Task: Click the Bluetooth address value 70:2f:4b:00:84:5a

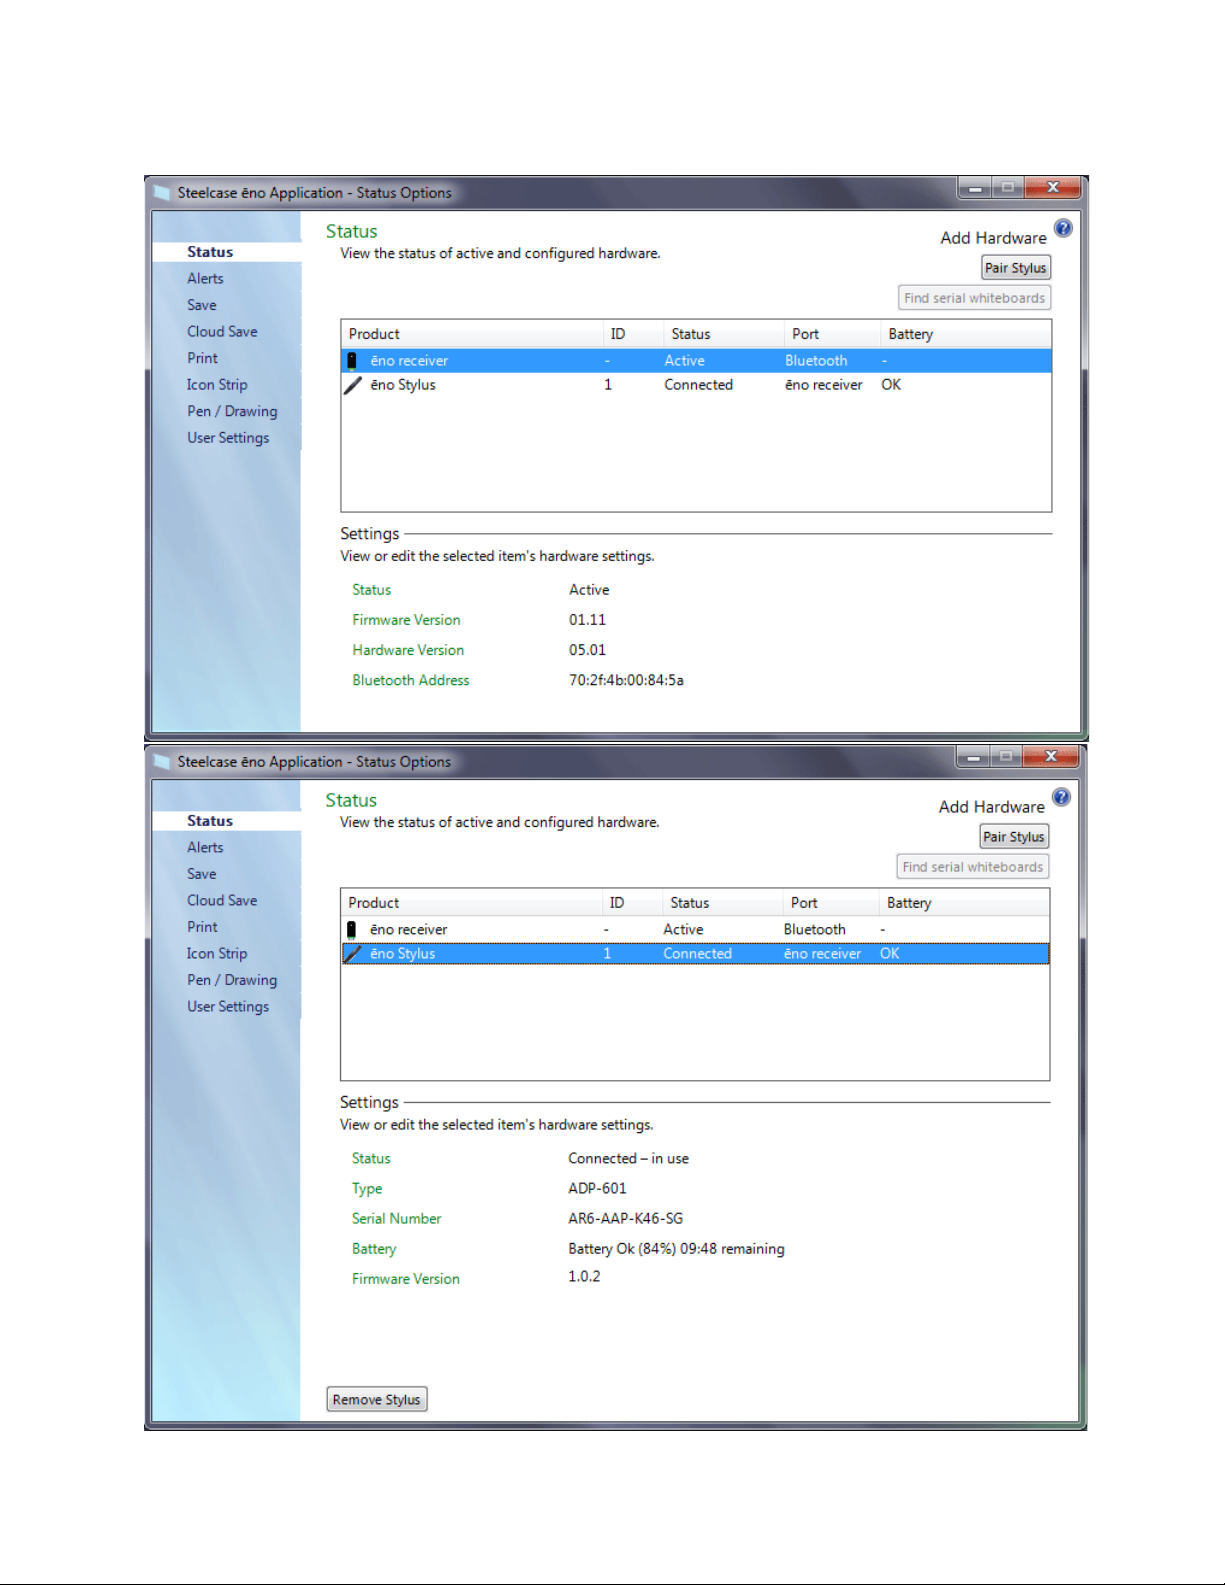Action: 626,680
